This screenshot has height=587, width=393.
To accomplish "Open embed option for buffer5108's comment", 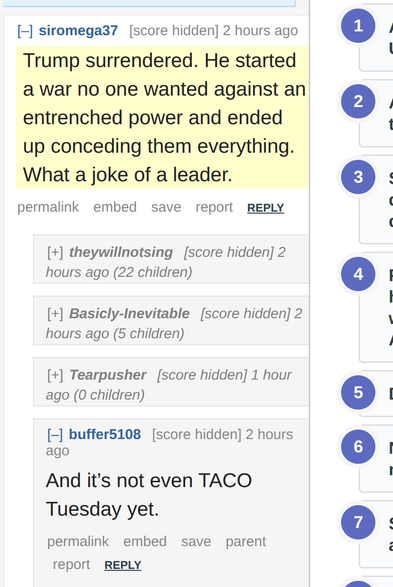I will point(145,542).
